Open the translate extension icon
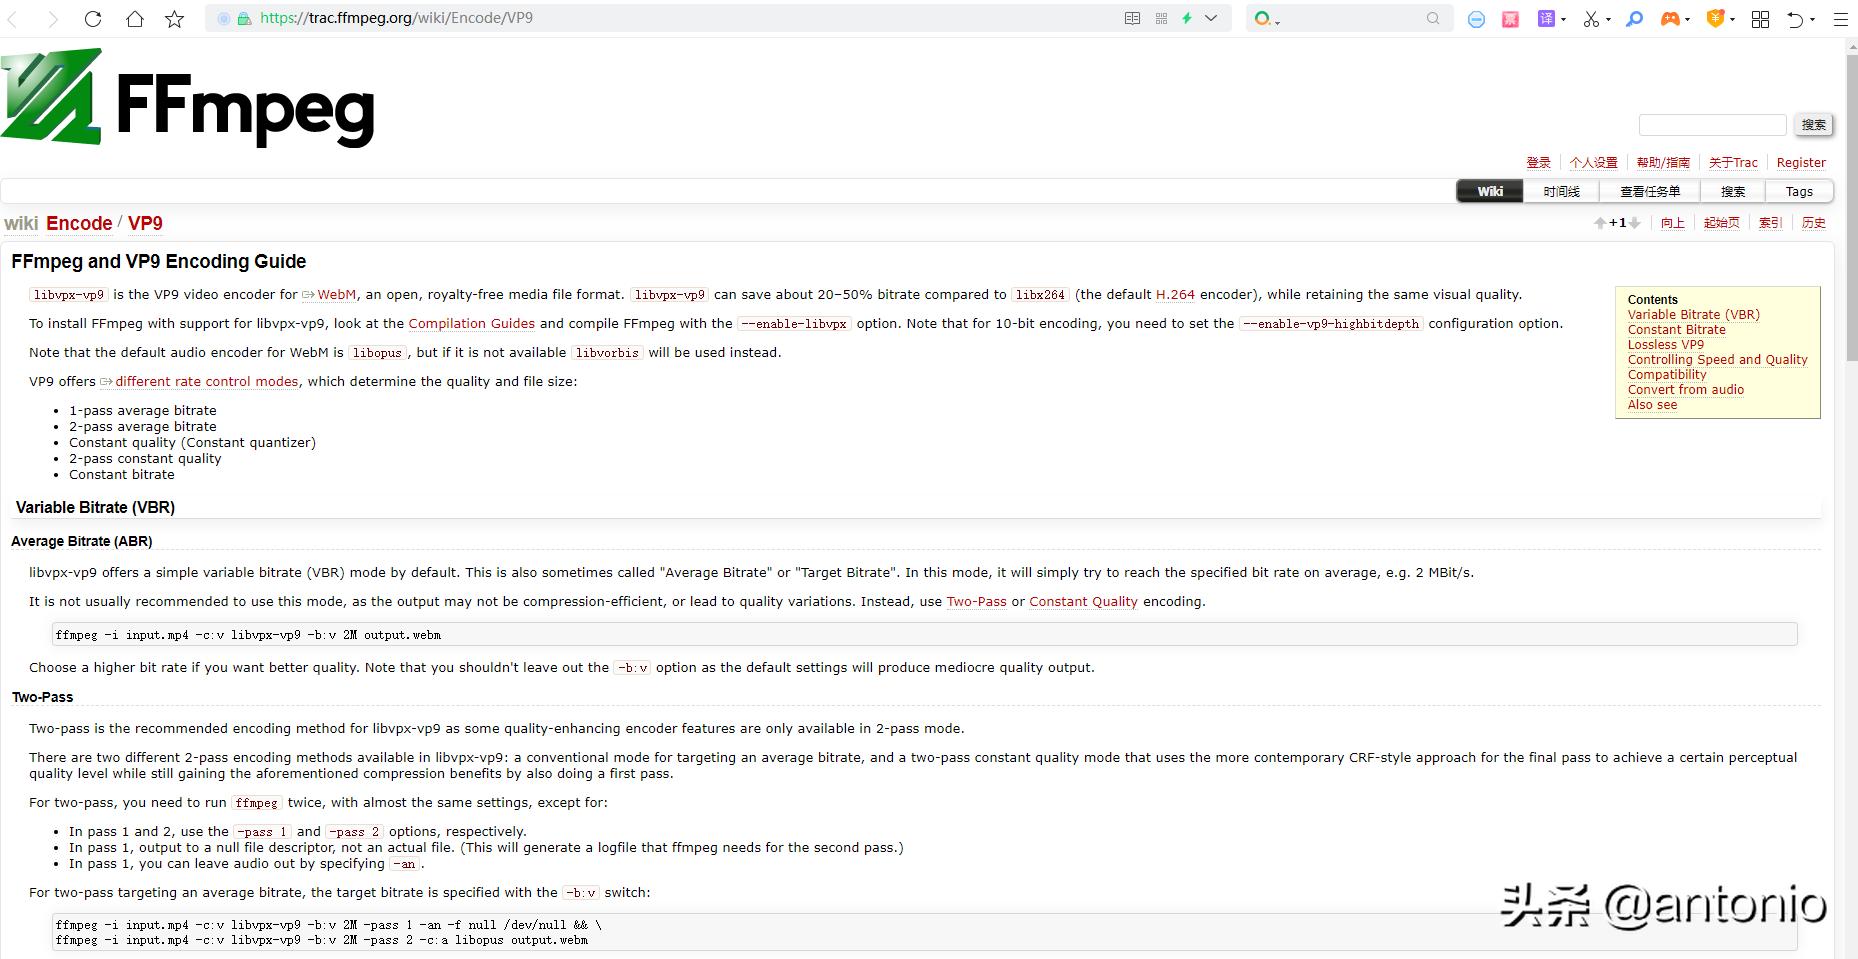Viewport: 1858px width, 959px height. point(1546,18)
